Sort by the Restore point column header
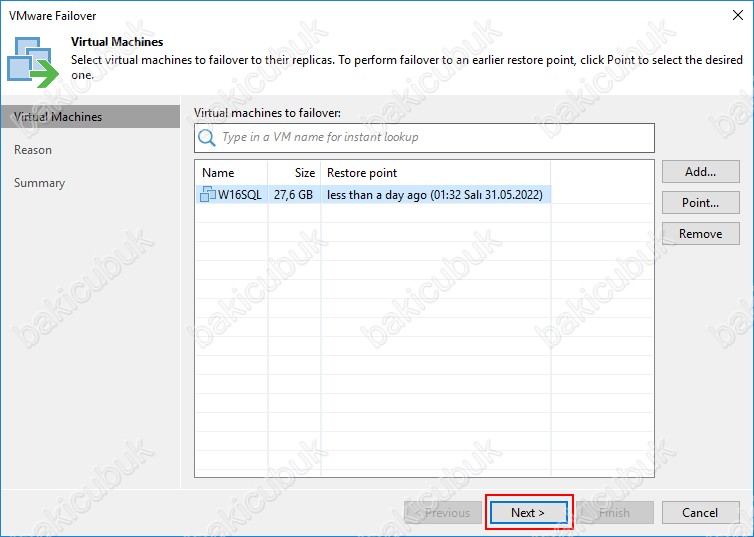The height and width of the screenshot is (537, 754). (x=436, y=173)
